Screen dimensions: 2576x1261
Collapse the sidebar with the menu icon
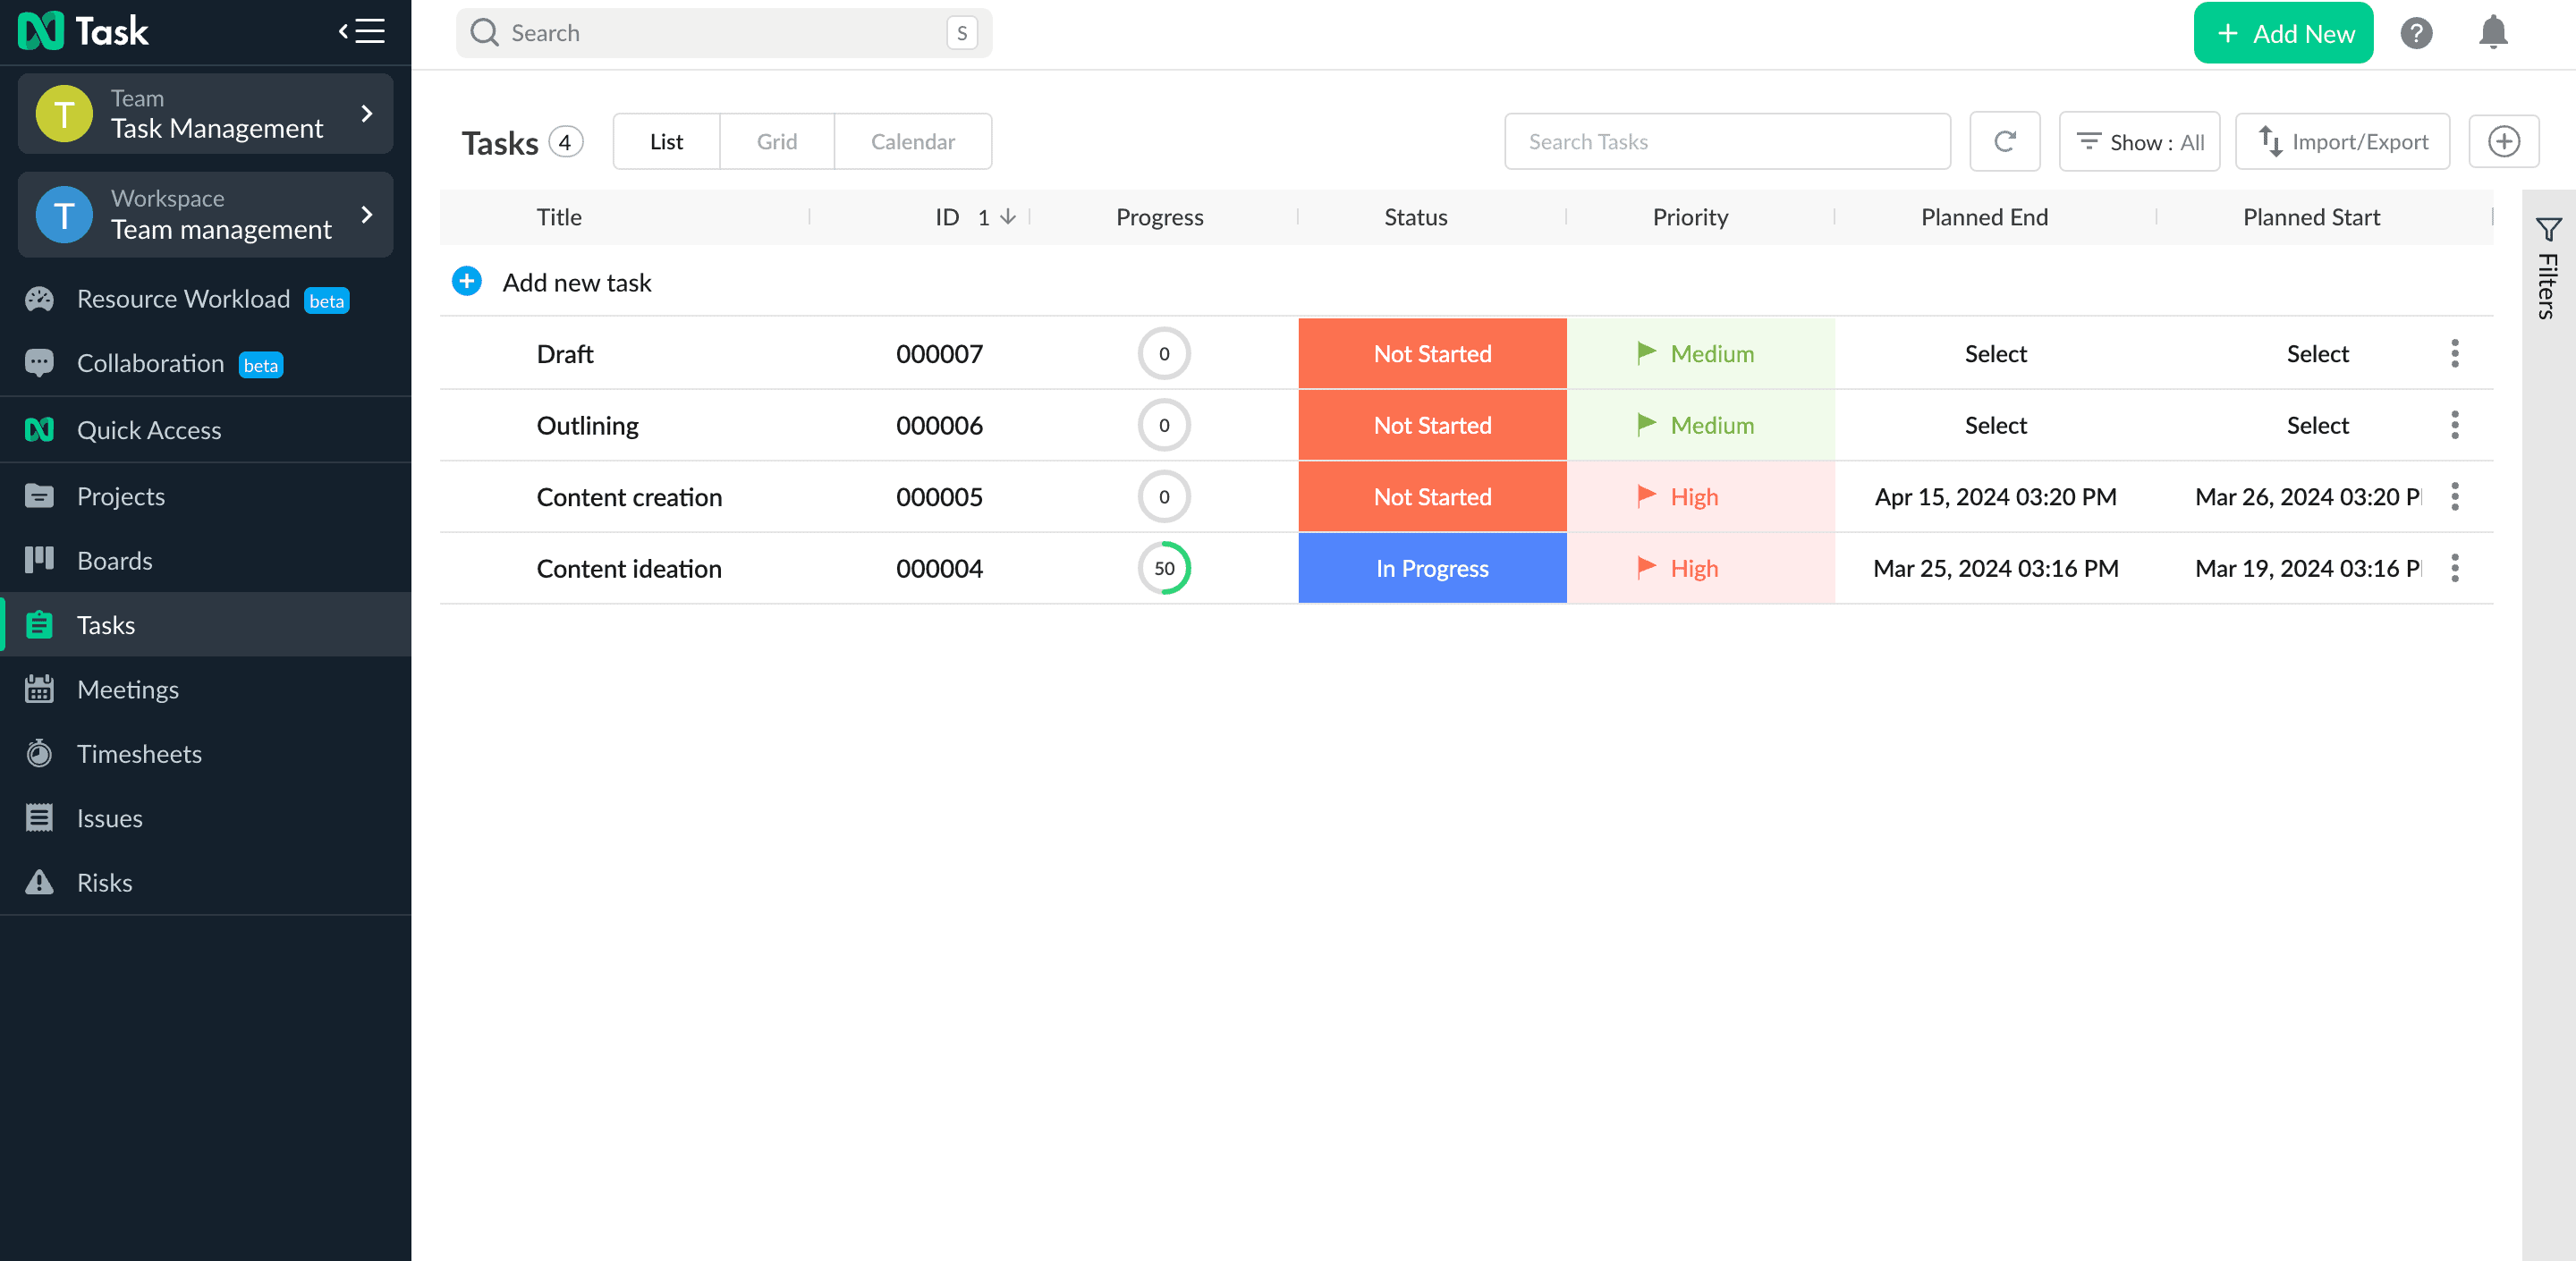coord(362,31)
